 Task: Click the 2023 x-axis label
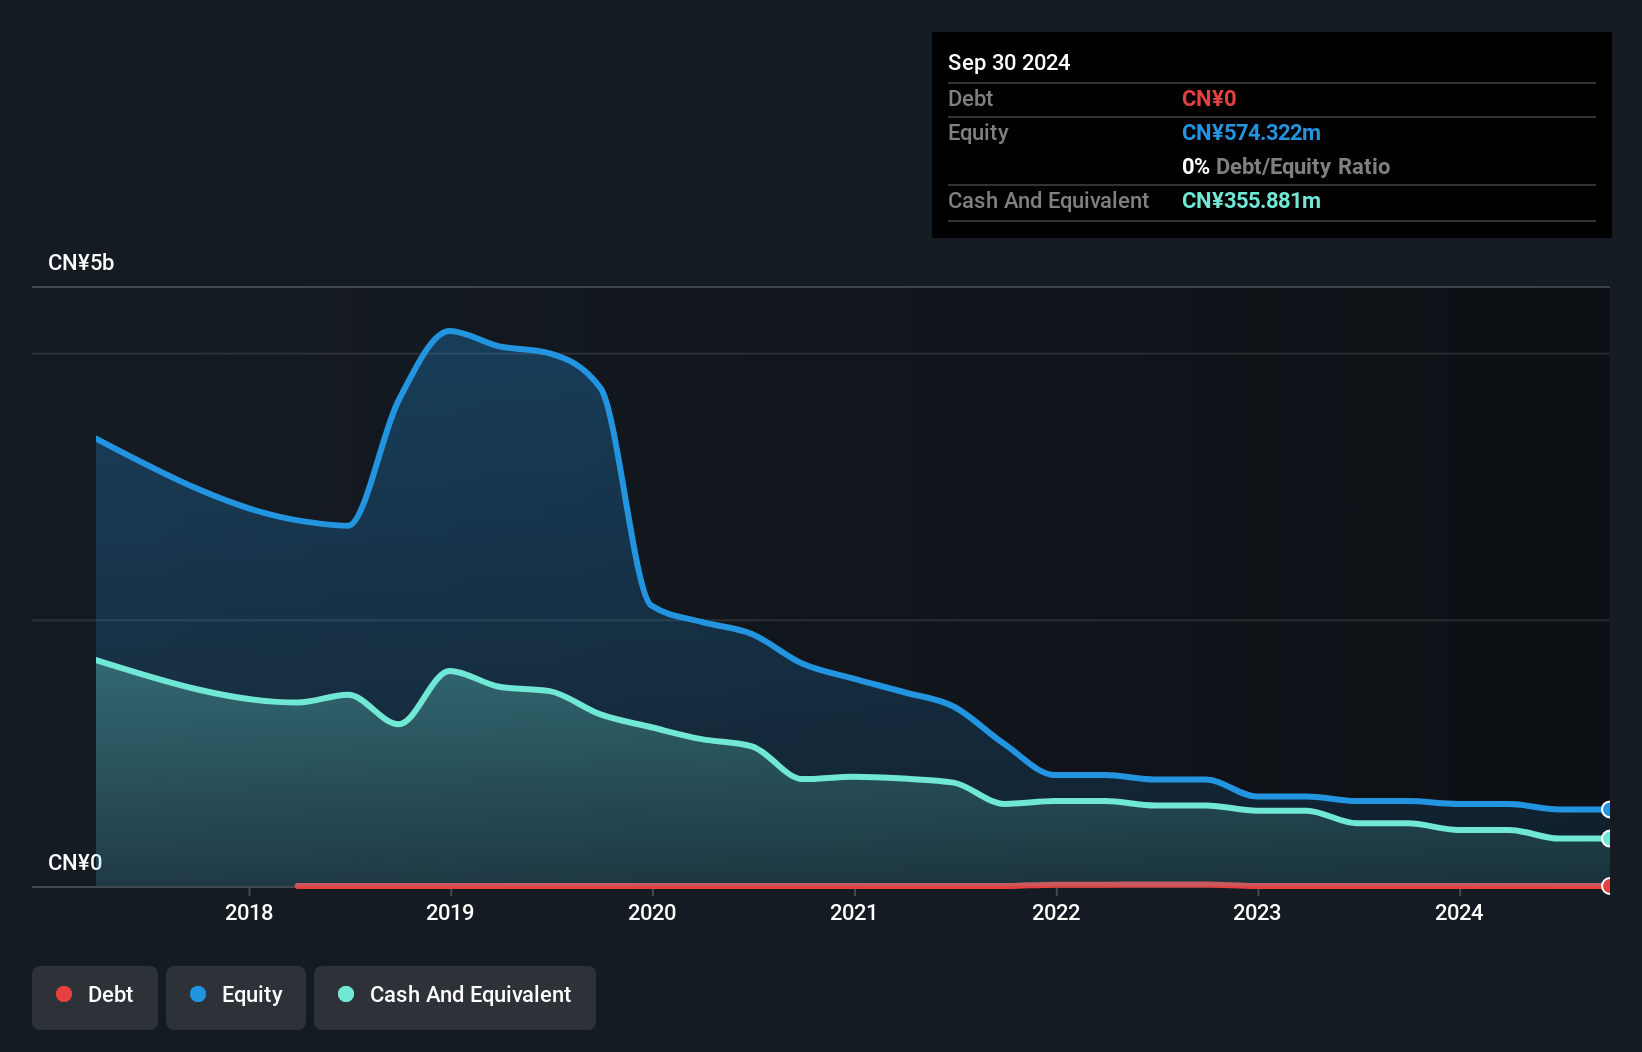[1257, 912]
